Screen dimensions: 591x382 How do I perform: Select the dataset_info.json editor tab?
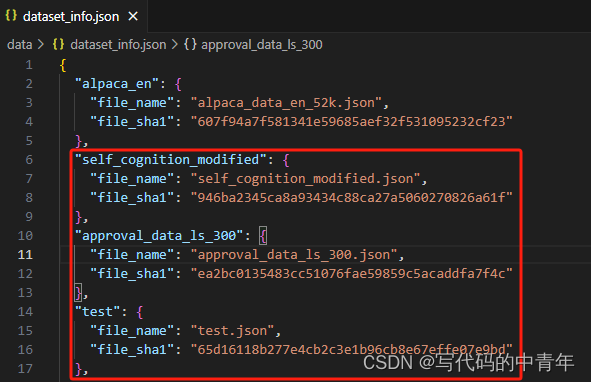click(x=73, y=16)
